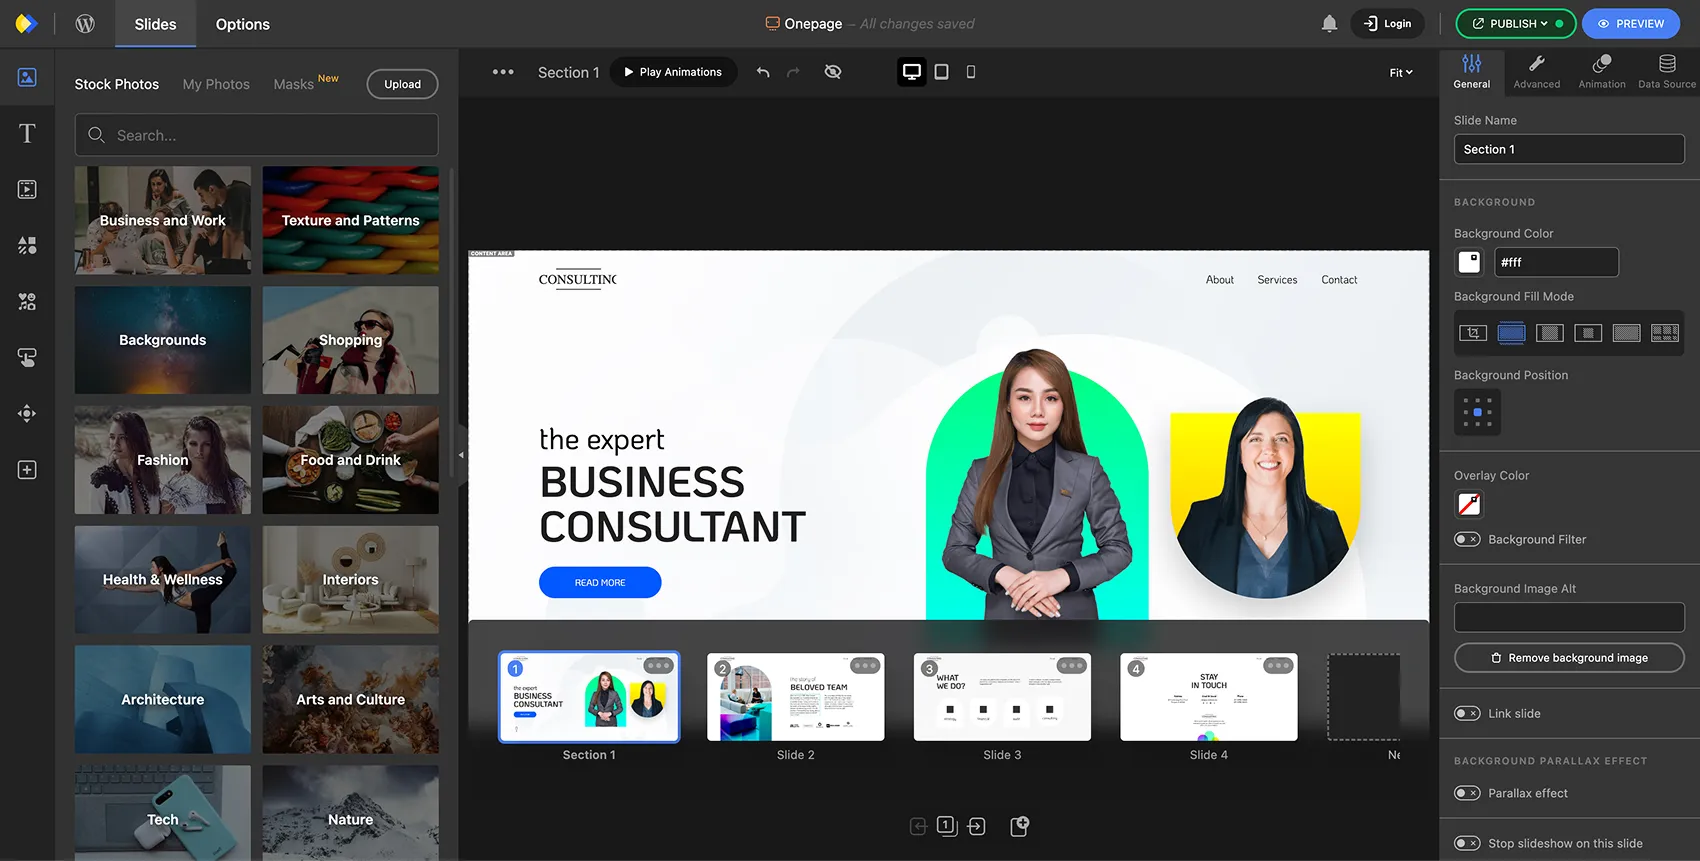
Task: Open the image library sidebar icon
Action: click(x=27, y=77)
